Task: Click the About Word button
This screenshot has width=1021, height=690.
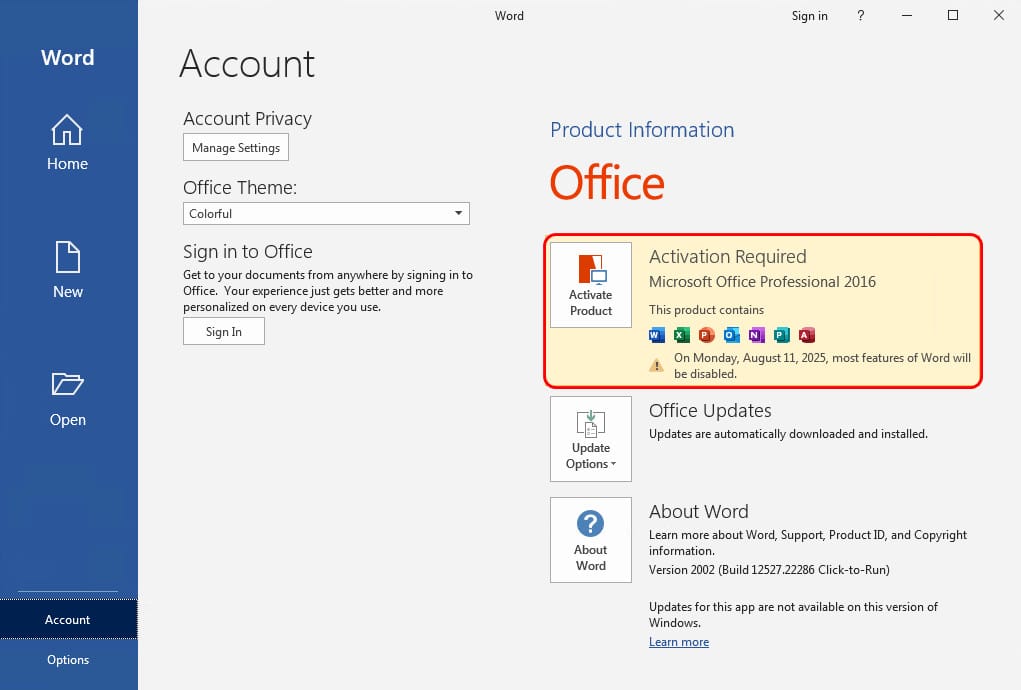Action: coord(591,540)
